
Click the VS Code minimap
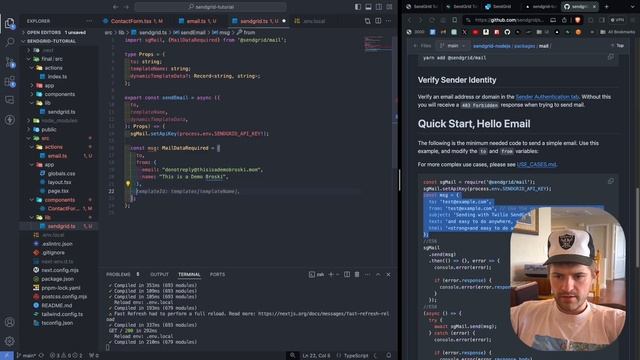click(x=378, y=44)
